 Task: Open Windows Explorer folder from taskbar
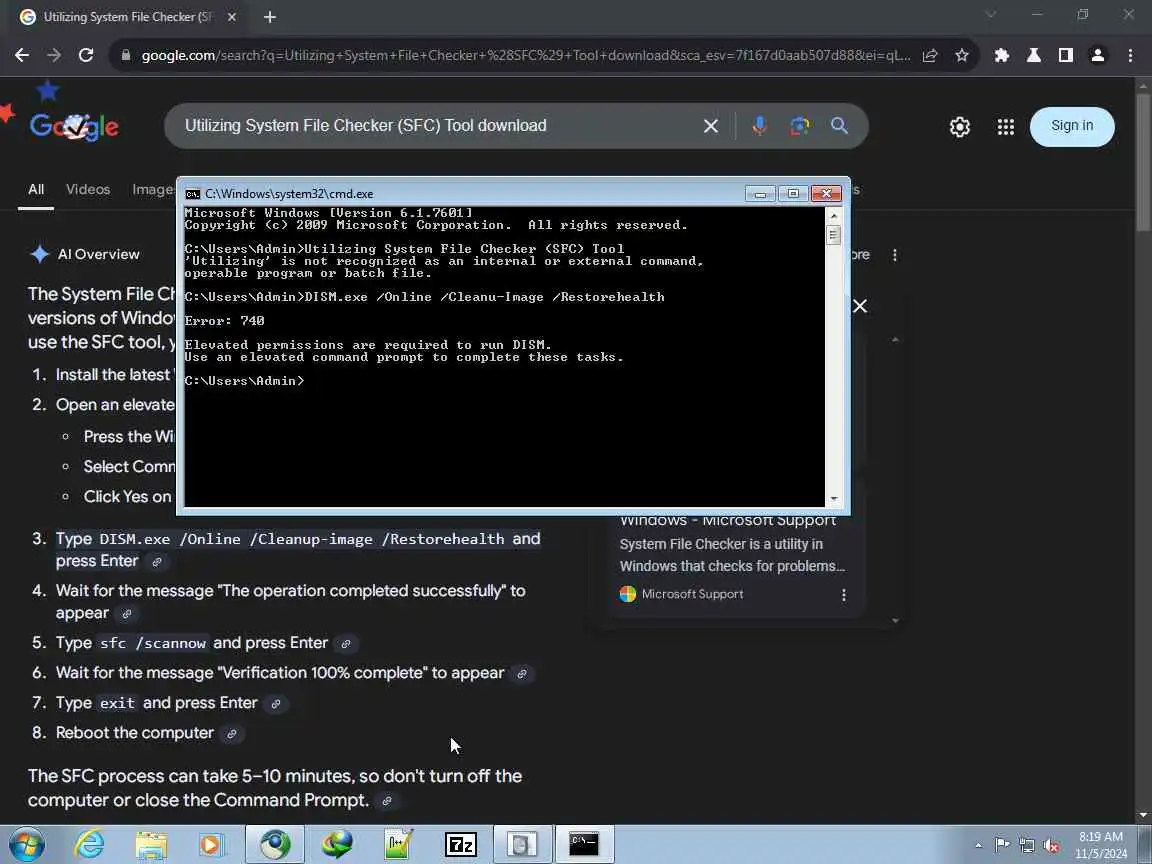151,844
